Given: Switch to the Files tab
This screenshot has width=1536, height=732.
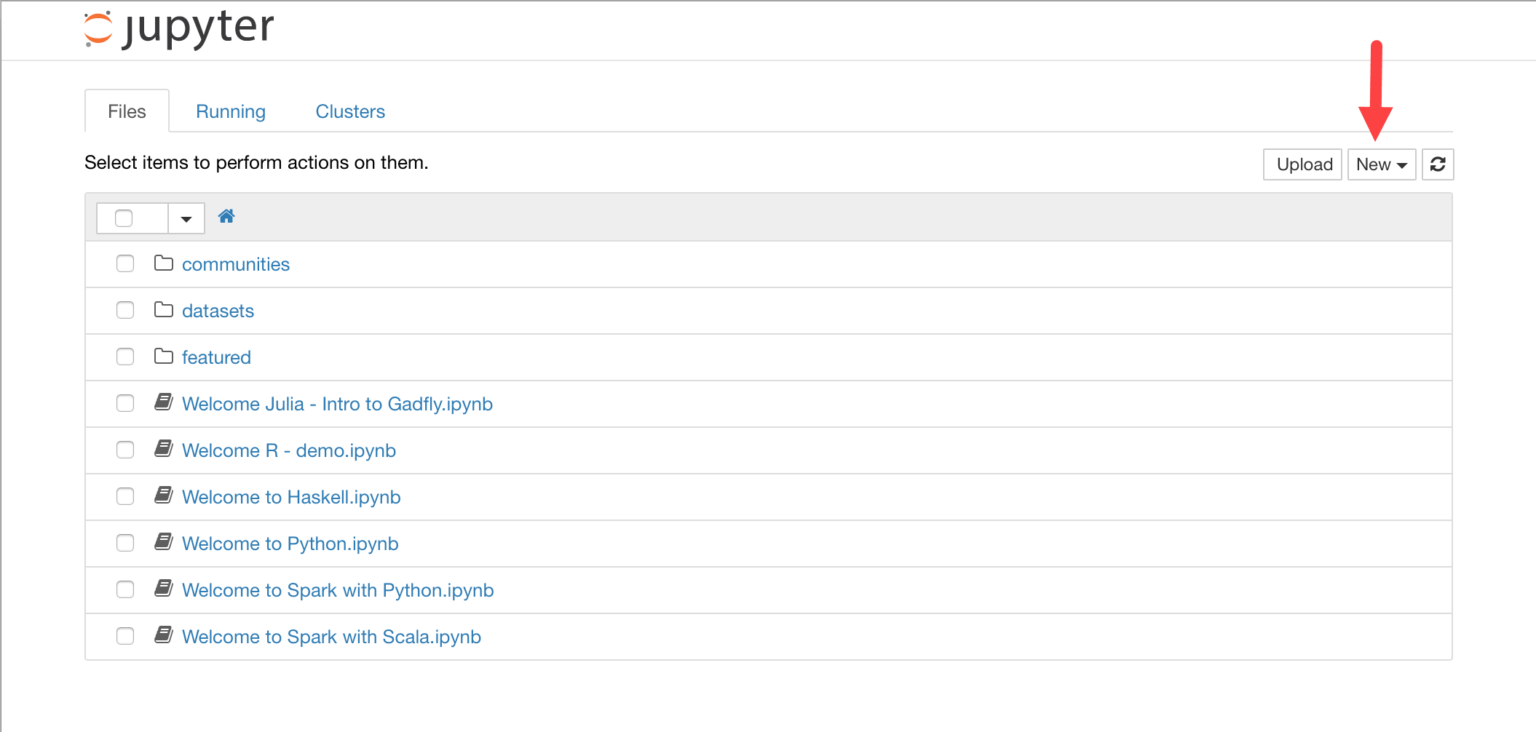Looking at the screenshot, I should 127,111.
